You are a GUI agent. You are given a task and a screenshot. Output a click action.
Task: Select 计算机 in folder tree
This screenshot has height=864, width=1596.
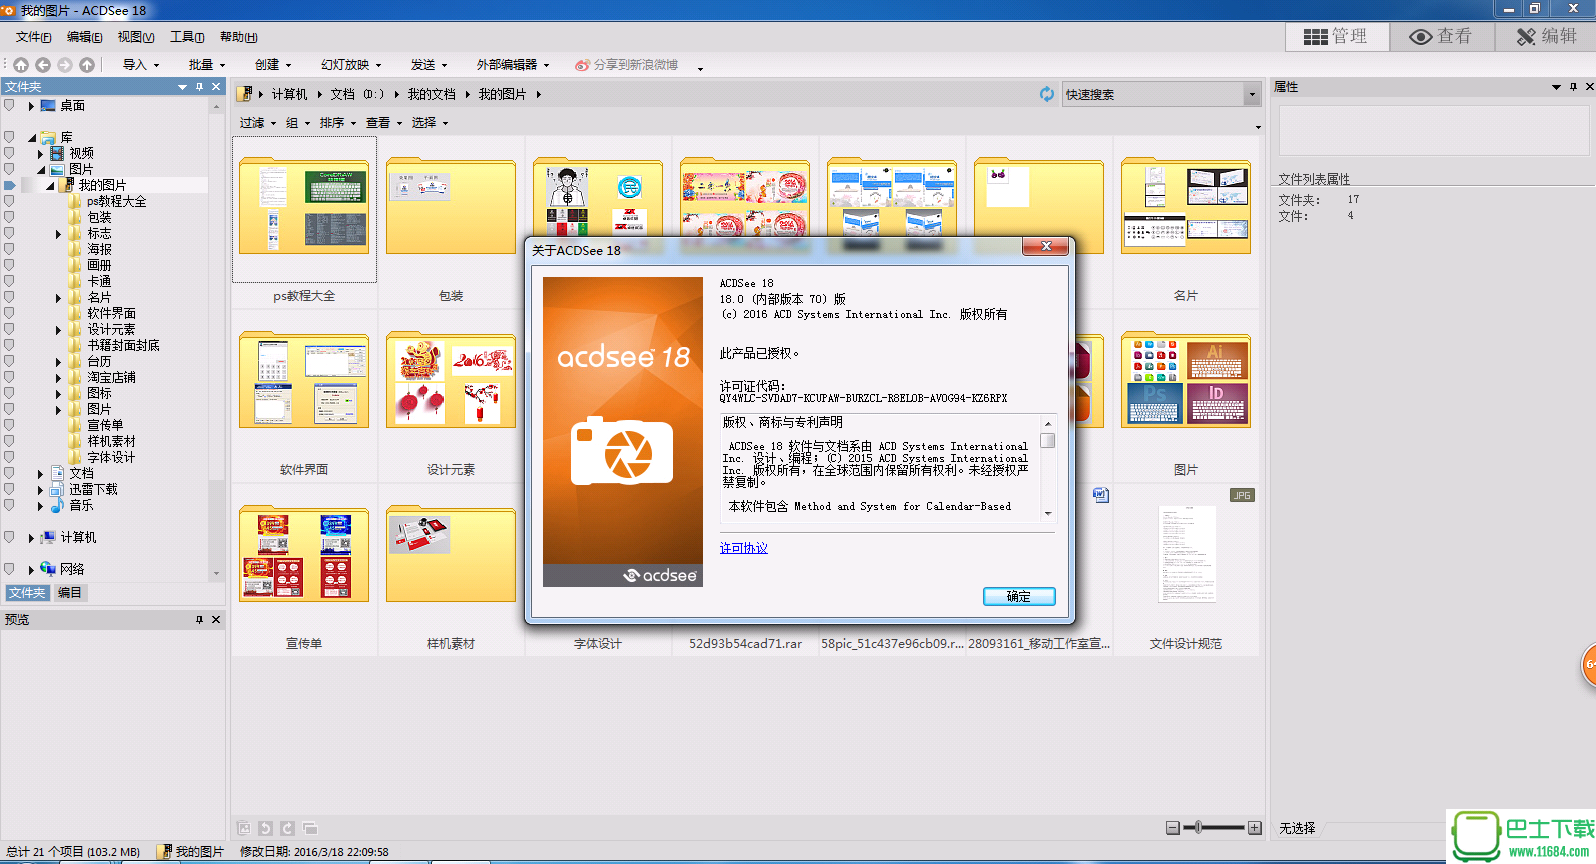click(x=78, y=537)
